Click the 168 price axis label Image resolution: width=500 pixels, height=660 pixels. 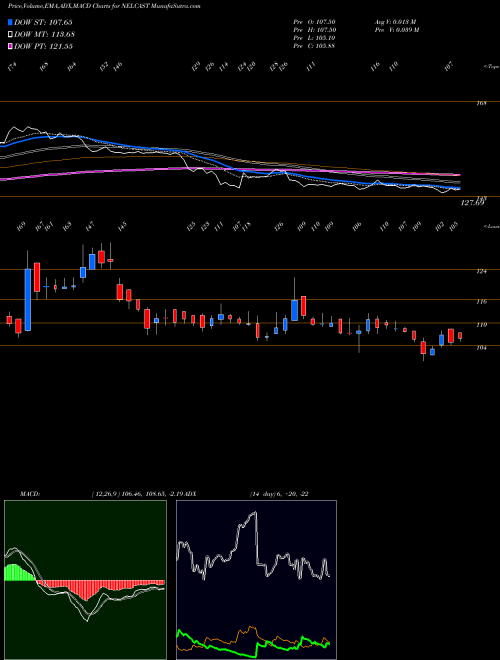pos(481,104)
